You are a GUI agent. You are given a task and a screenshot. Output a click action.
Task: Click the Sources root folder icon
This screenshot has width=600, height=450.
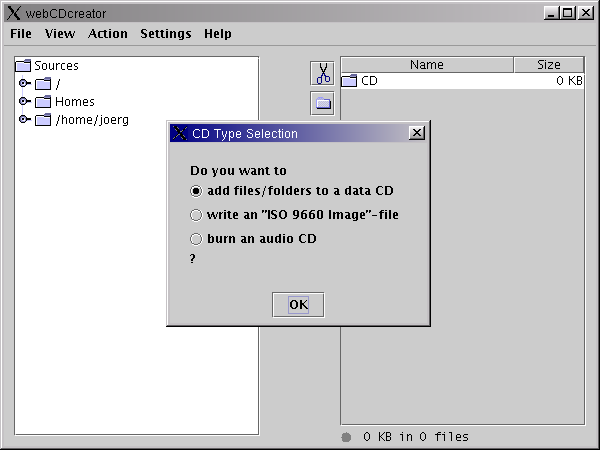click(23, 66)
